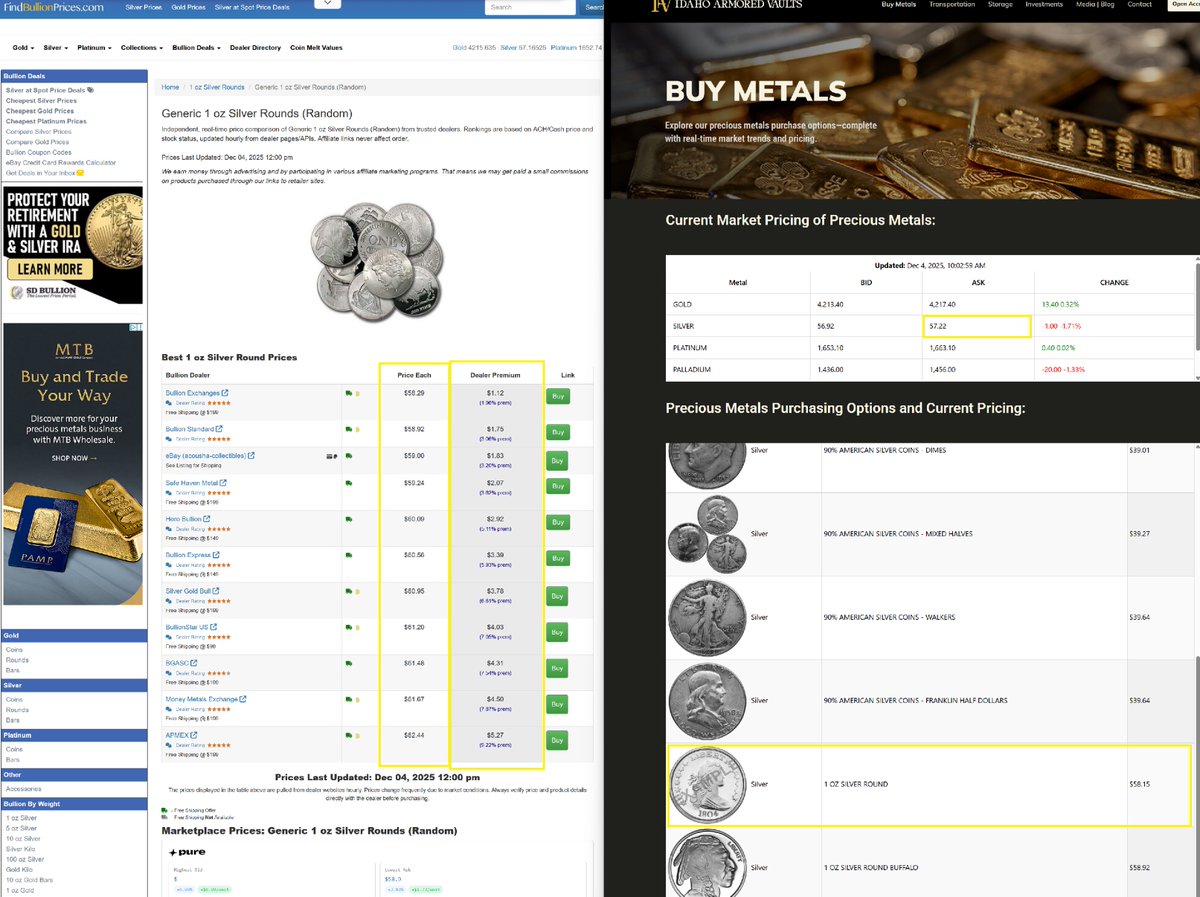Click Silver Prices link in blue header
The width and height of the screenshot is (1200, 897).
coord(144,7)
